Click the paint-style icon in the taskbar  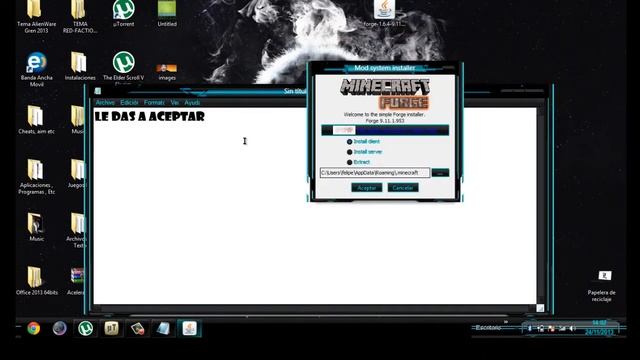[138, 328]
